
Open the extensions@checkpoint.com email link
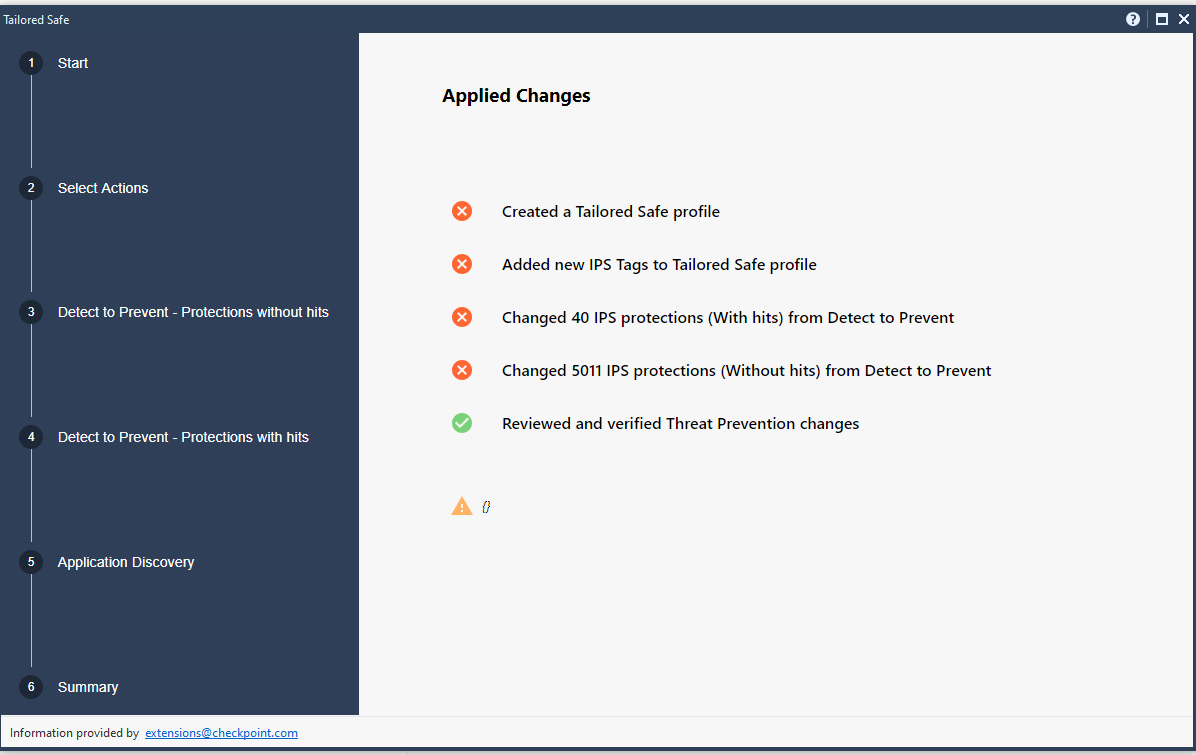221,733
